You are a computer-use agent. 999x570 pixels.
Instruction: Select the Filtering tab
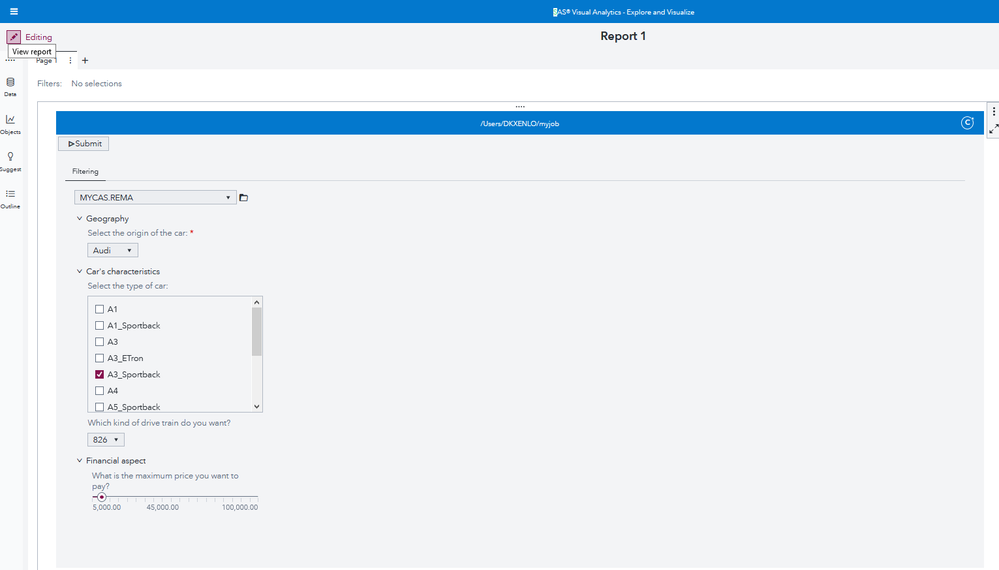(x=85, y=171)
